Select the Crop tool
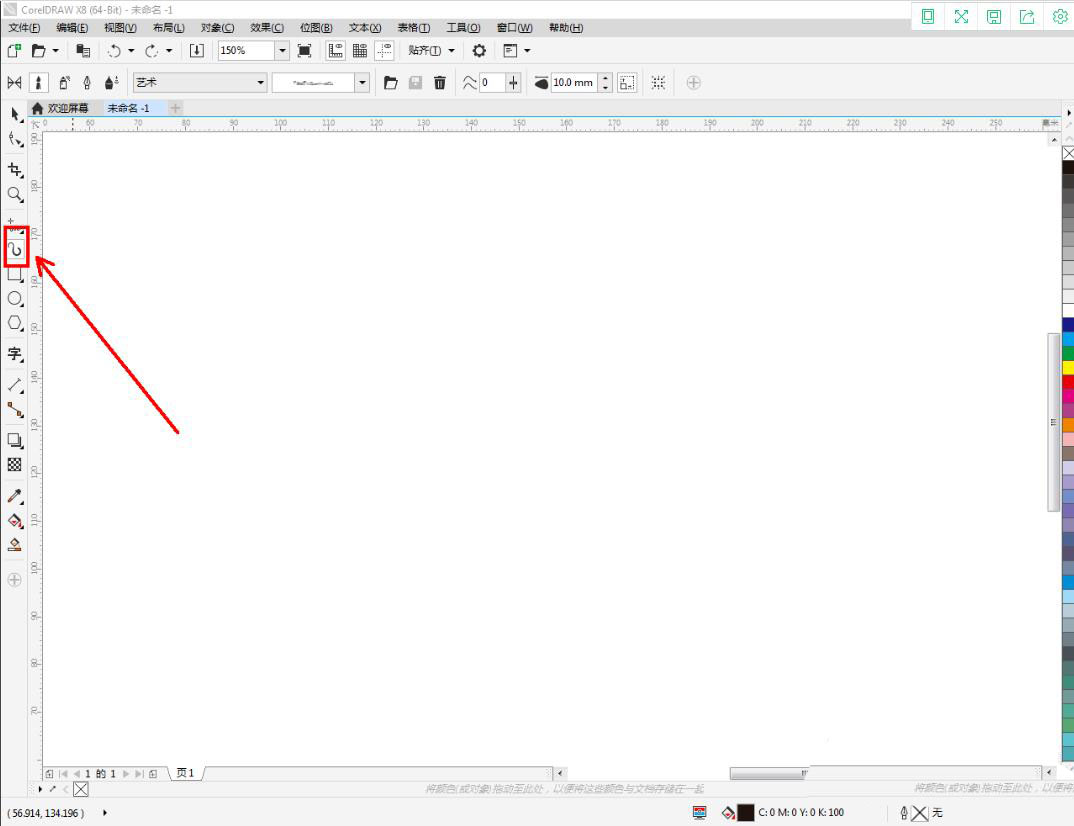 pyautogui.click(x=14, y=170)
